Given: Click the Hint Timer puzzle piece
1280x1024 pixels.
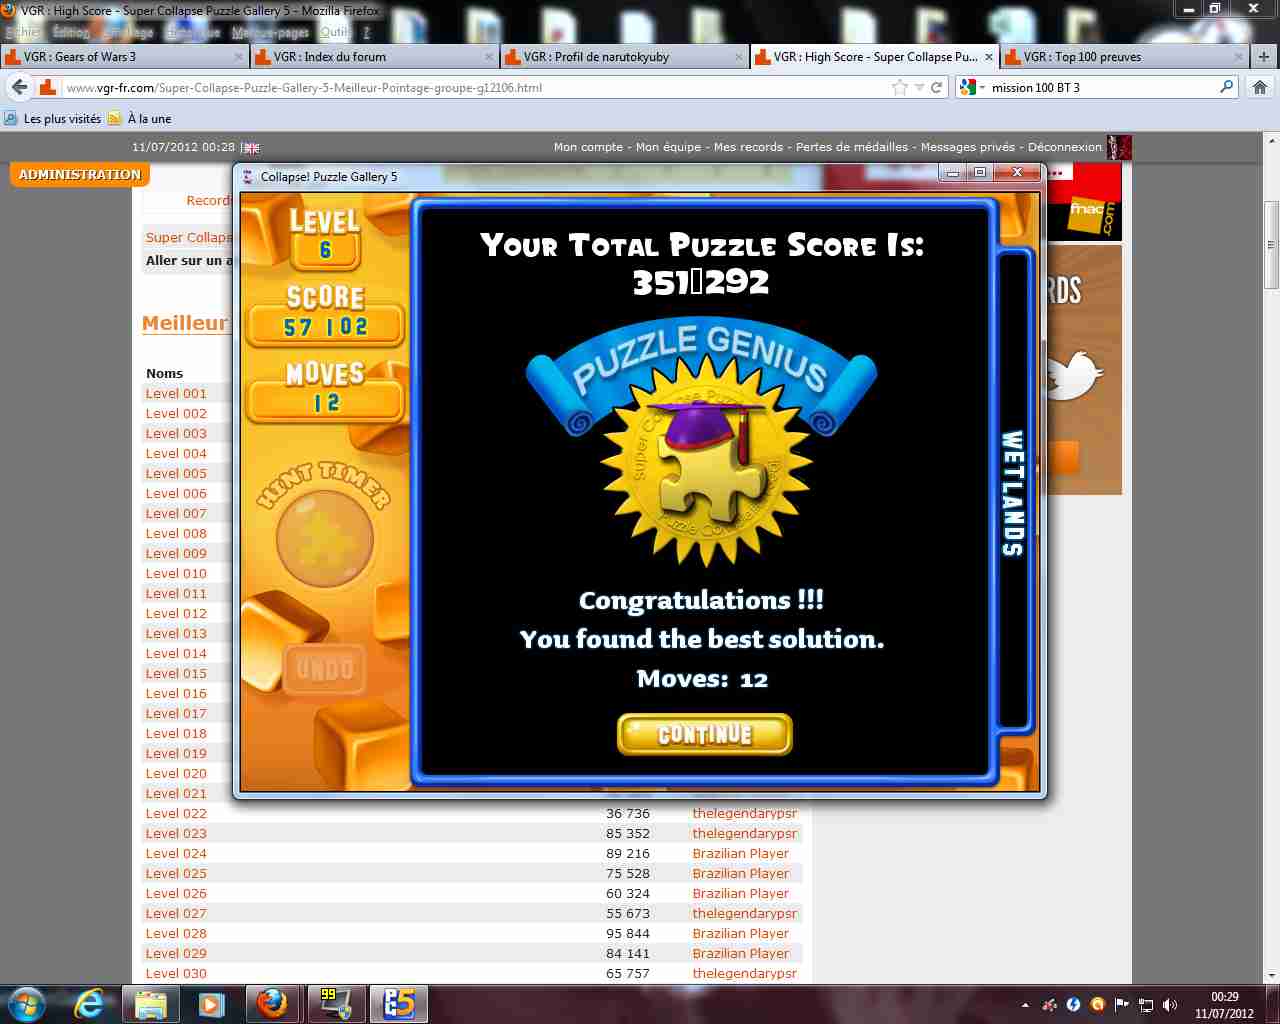Looking at the screenshot, I should coord(324,539).
